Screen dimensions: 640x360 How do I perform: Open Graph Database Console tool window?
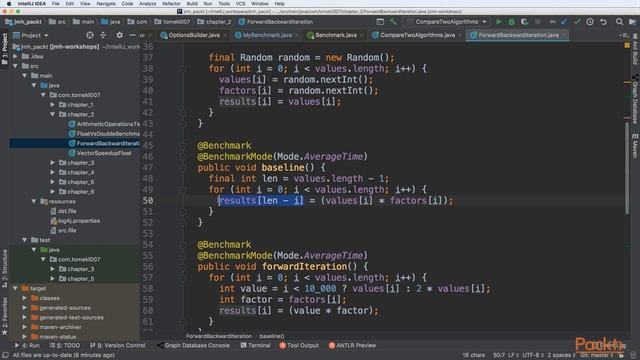pyautogui.click(x=193, y=345)
